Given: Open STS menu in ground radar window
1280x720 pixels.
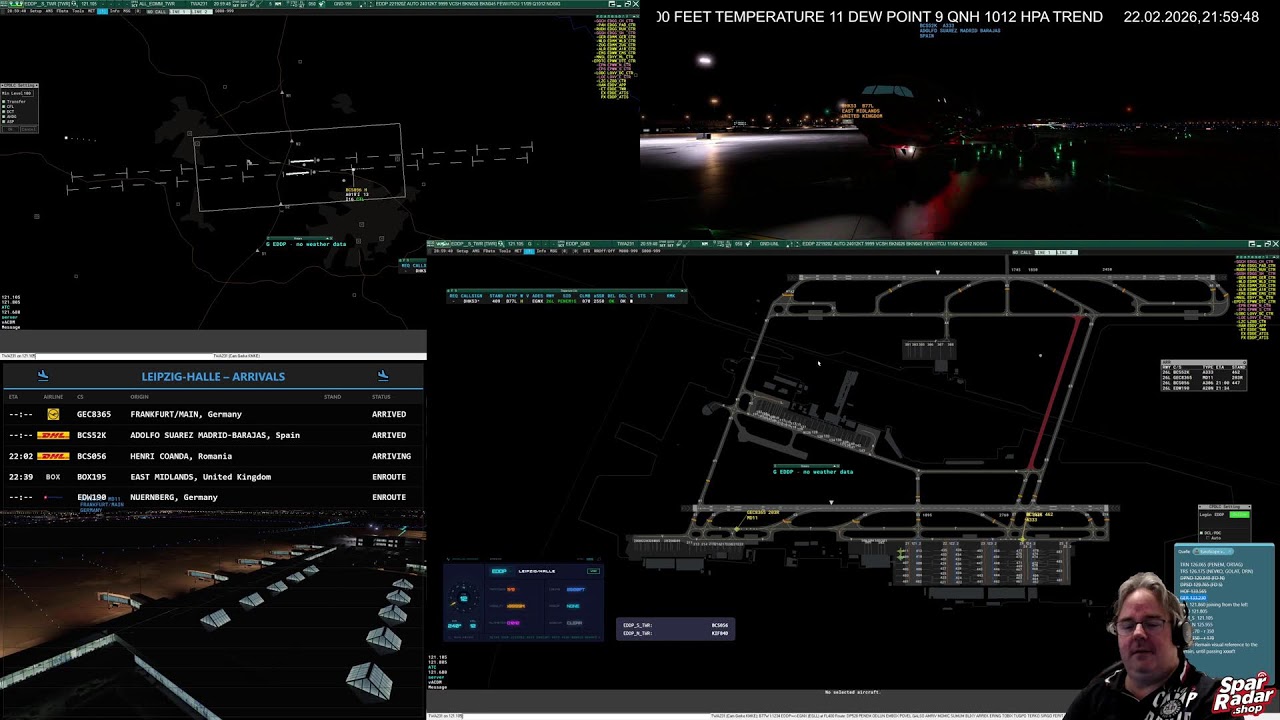Looking at the screenshot, I should point(586,251).
